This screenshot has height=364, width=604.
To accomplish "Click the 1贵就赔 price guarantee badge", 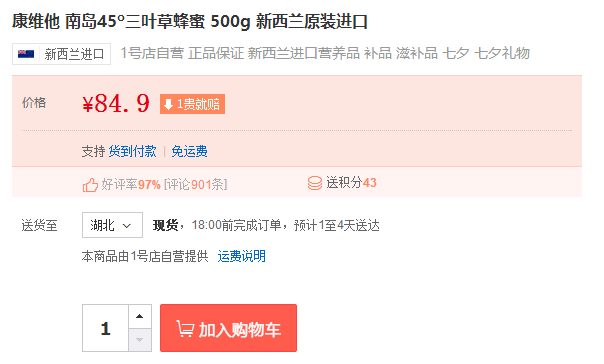I will (192, 104).
